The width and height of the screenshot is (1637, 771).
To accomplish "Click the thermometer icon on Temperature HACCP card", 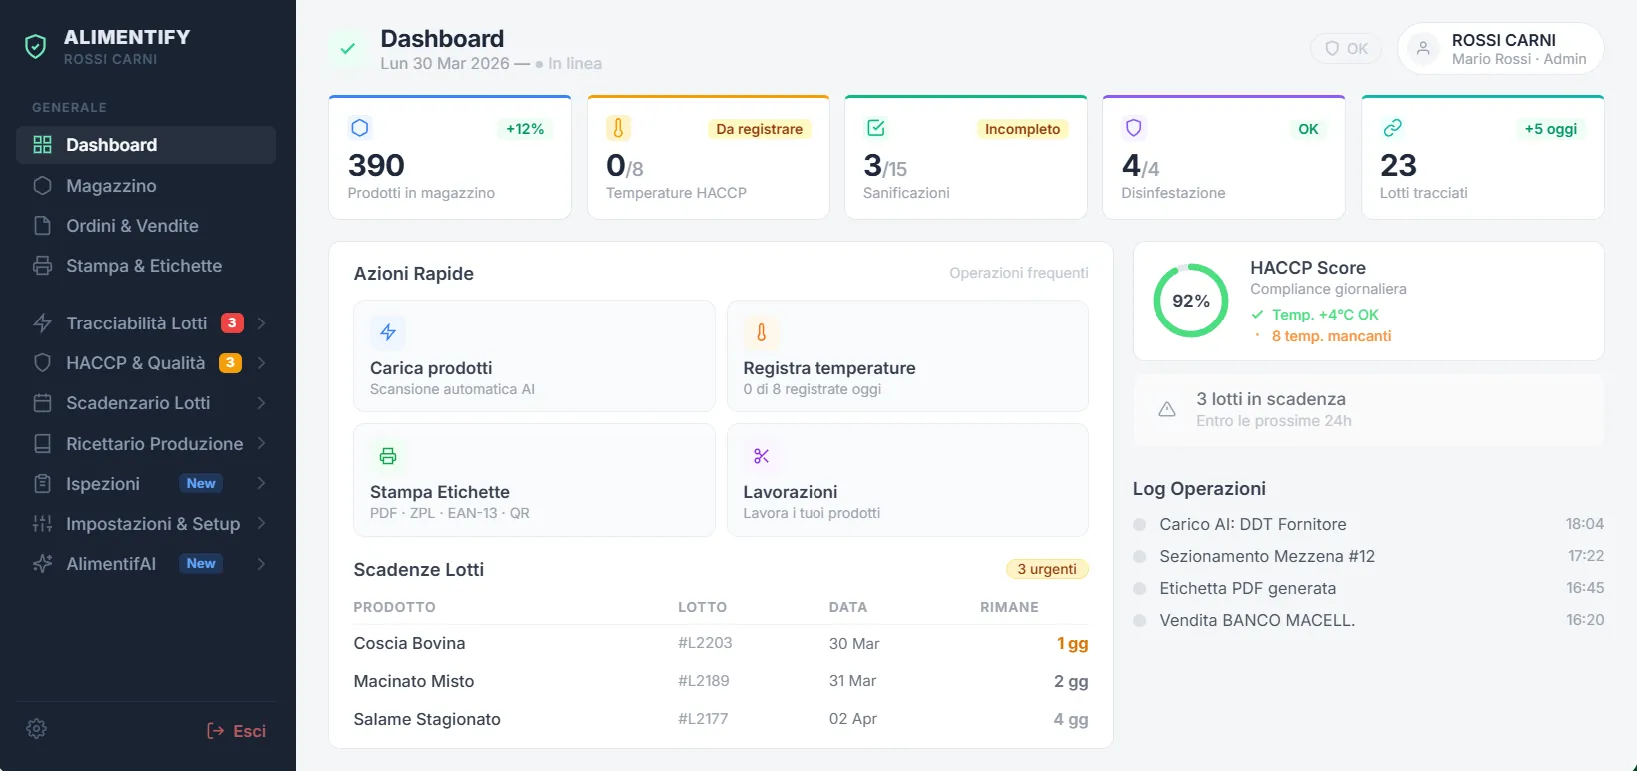I will 618,128.
